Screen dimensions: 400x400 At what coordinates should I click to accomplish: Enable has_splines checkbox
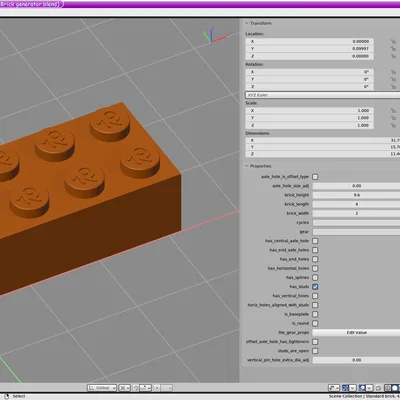[315, 277]
